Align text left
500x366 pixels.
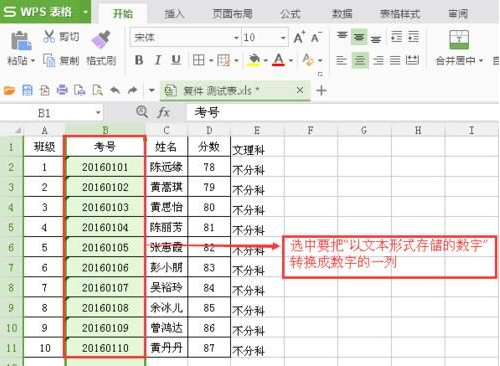point(341,60)
